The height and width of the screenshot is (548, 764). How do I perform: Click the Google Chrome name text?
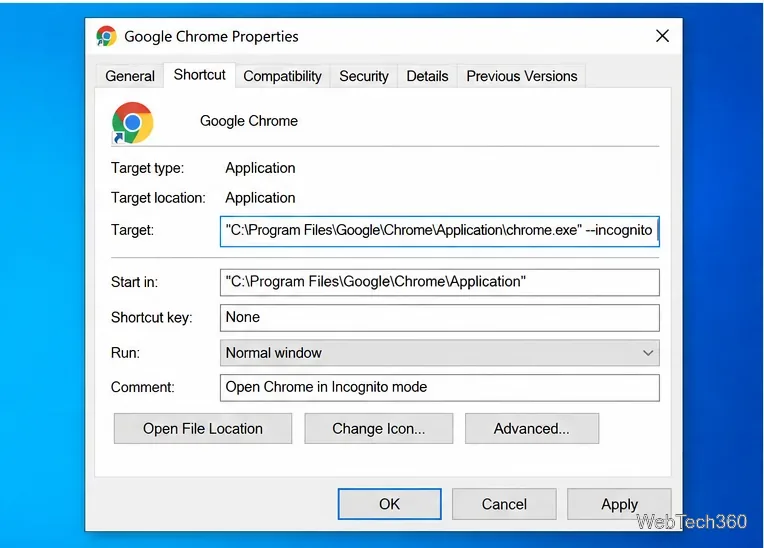pos(248,121)
